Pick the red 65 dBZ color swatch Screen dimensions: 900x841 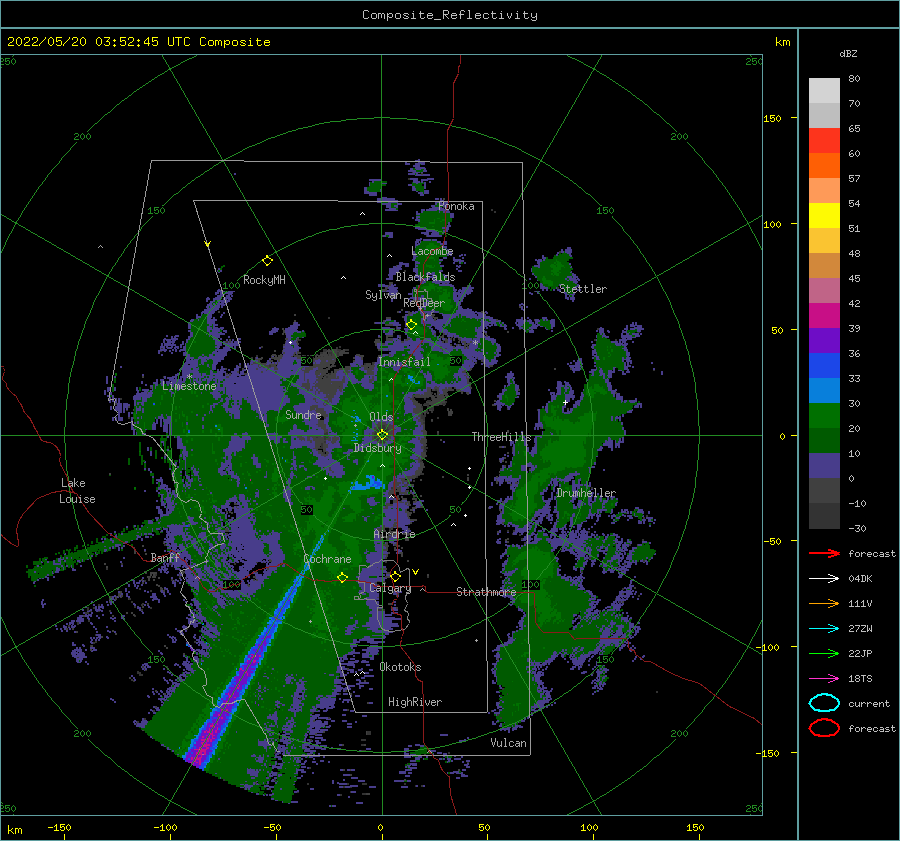click(x=824, y=140)
